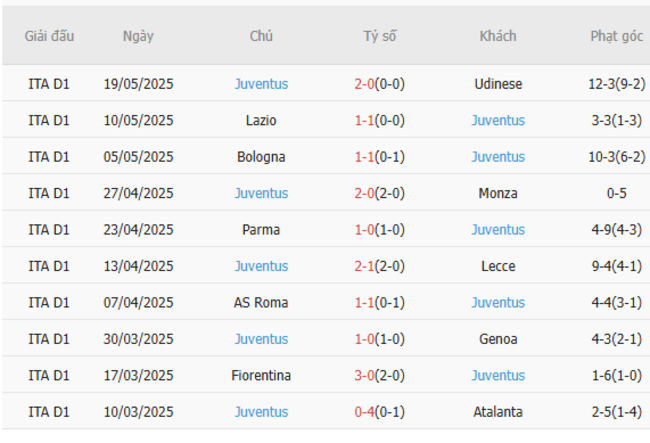Click the Genoa team name

point(498,339)
